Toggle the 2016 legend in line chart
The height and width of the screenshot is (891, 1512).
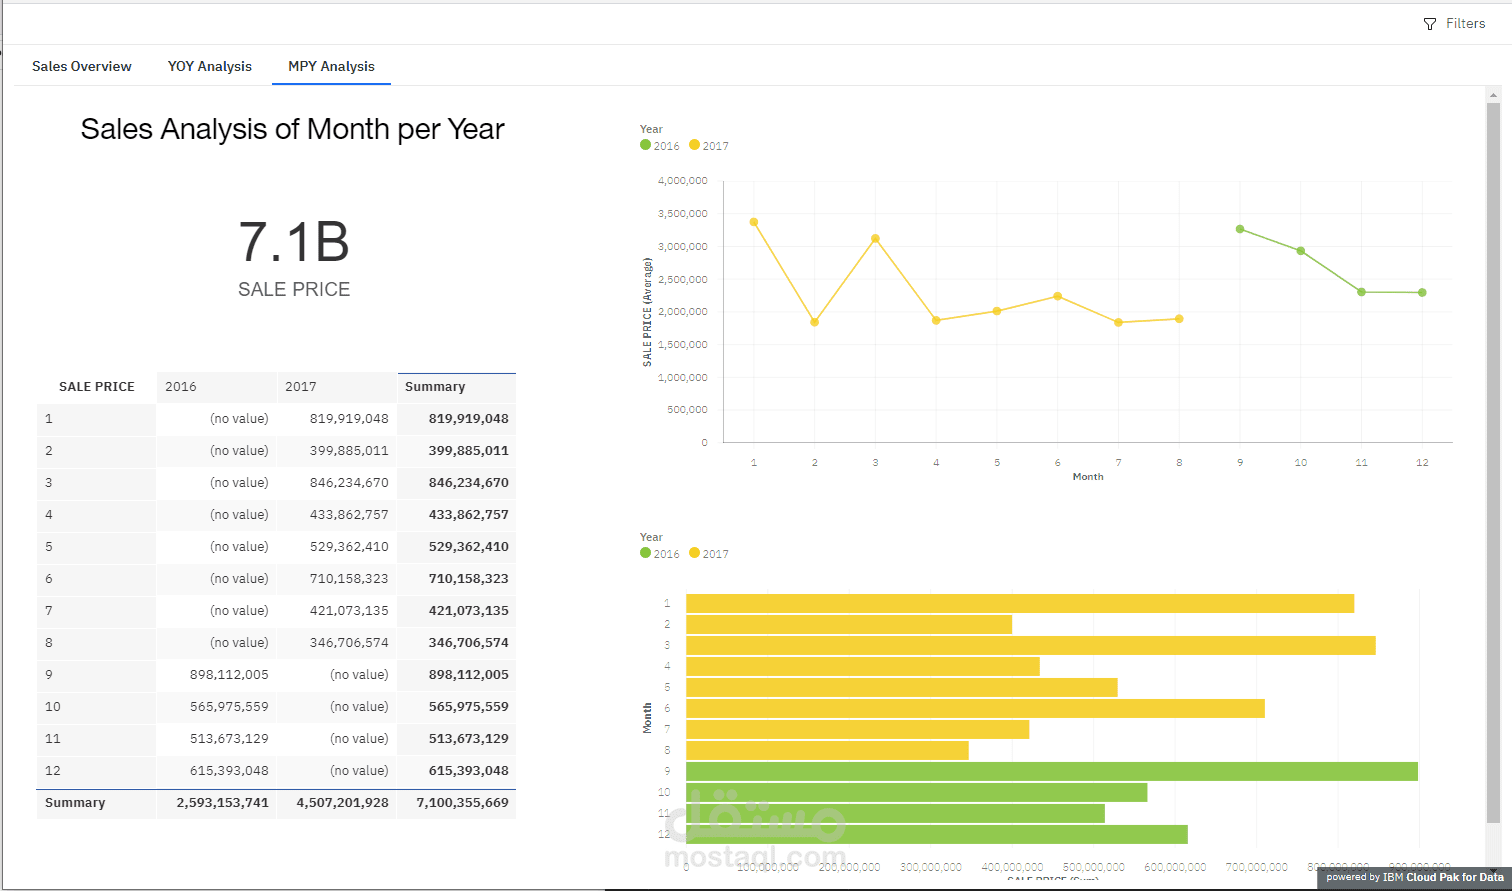(x=660, y=146)
